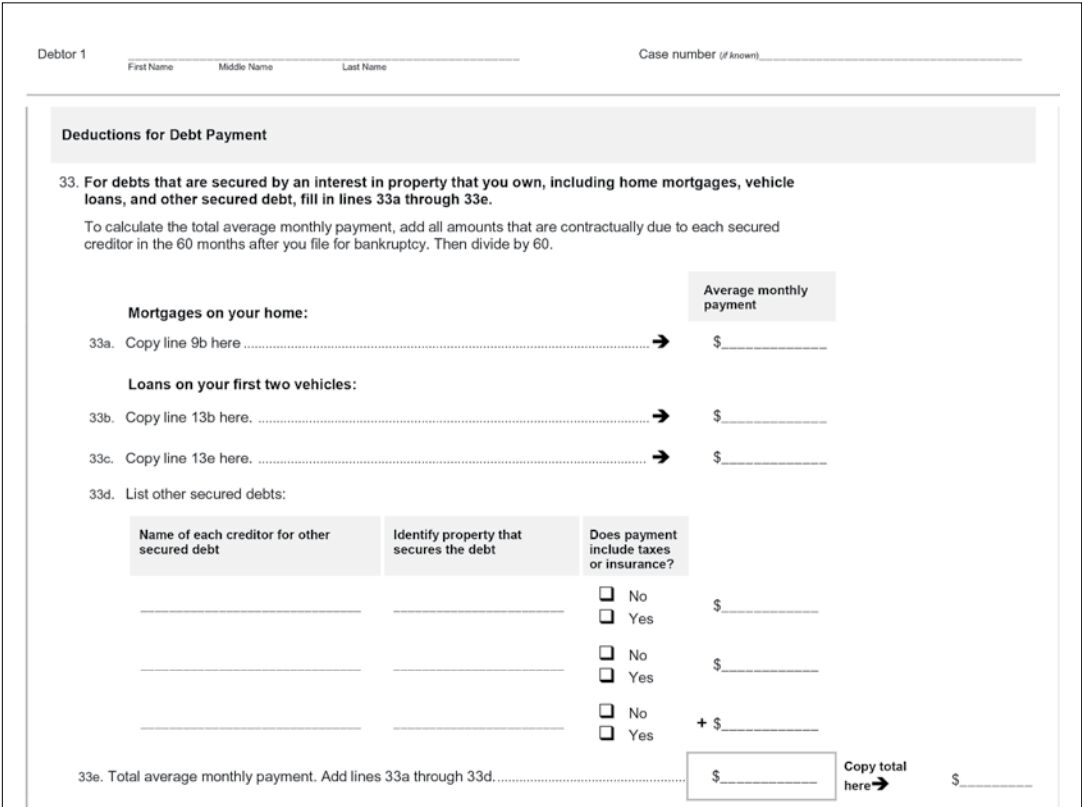Click the arrow icon on line 33a
The height and width of the screenshot is (807, 1082).
[x=660, y=341]
